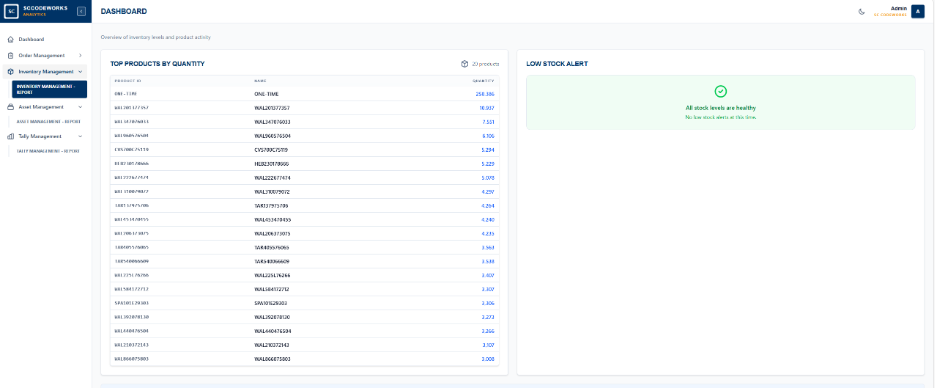Image resolution: width=936 pixels, height=388 pixels.
Task: Collapse the sidebar with the arrow button
Action: click(x=82, y=11)
